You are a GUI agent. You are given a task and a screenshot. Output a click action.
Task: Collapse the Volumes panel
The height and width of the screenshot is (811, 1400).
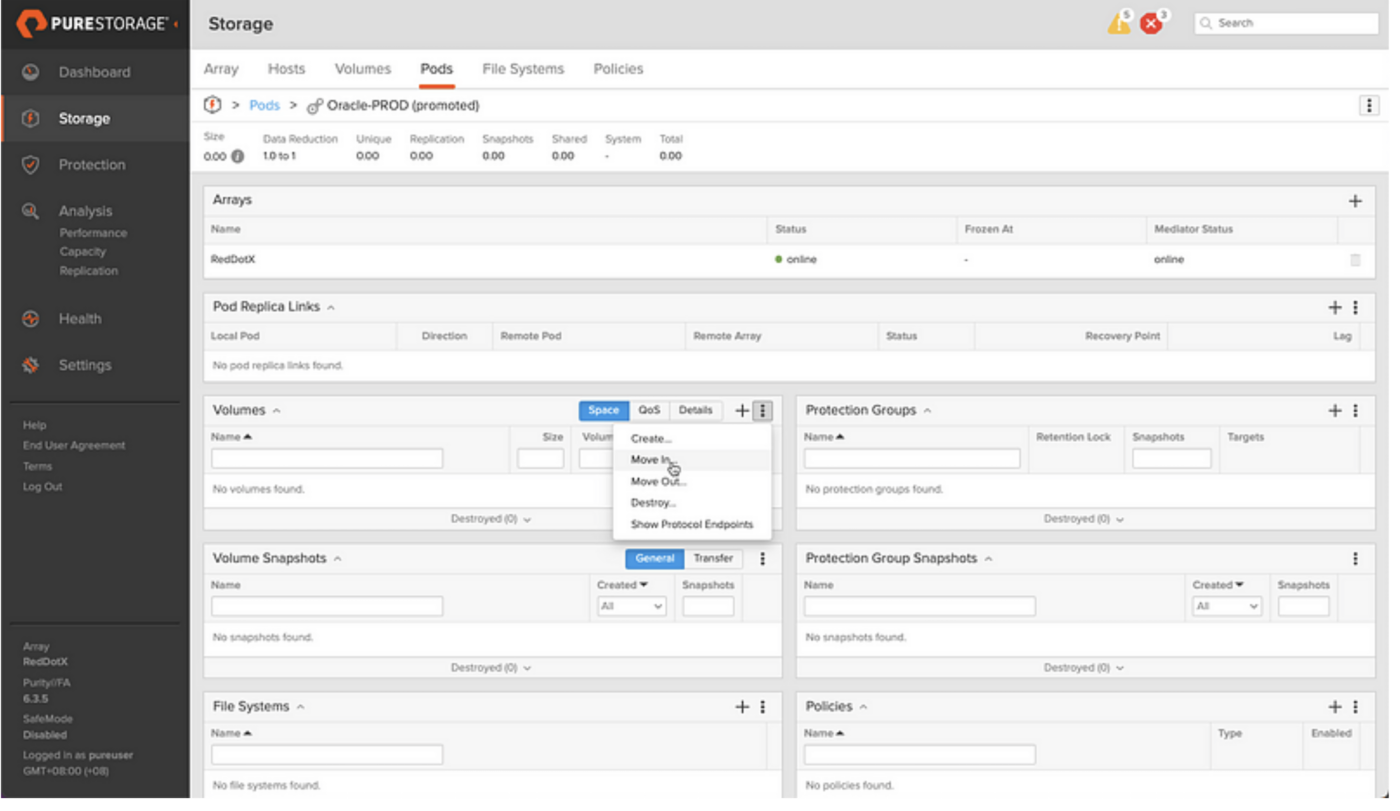pos(276,411)
